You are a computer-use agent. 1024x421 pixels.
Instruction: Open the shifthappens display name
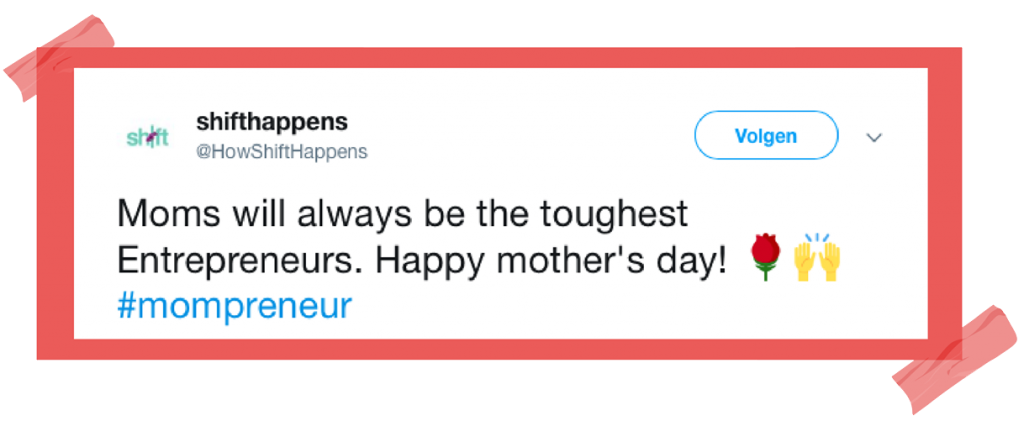(272, 121)
